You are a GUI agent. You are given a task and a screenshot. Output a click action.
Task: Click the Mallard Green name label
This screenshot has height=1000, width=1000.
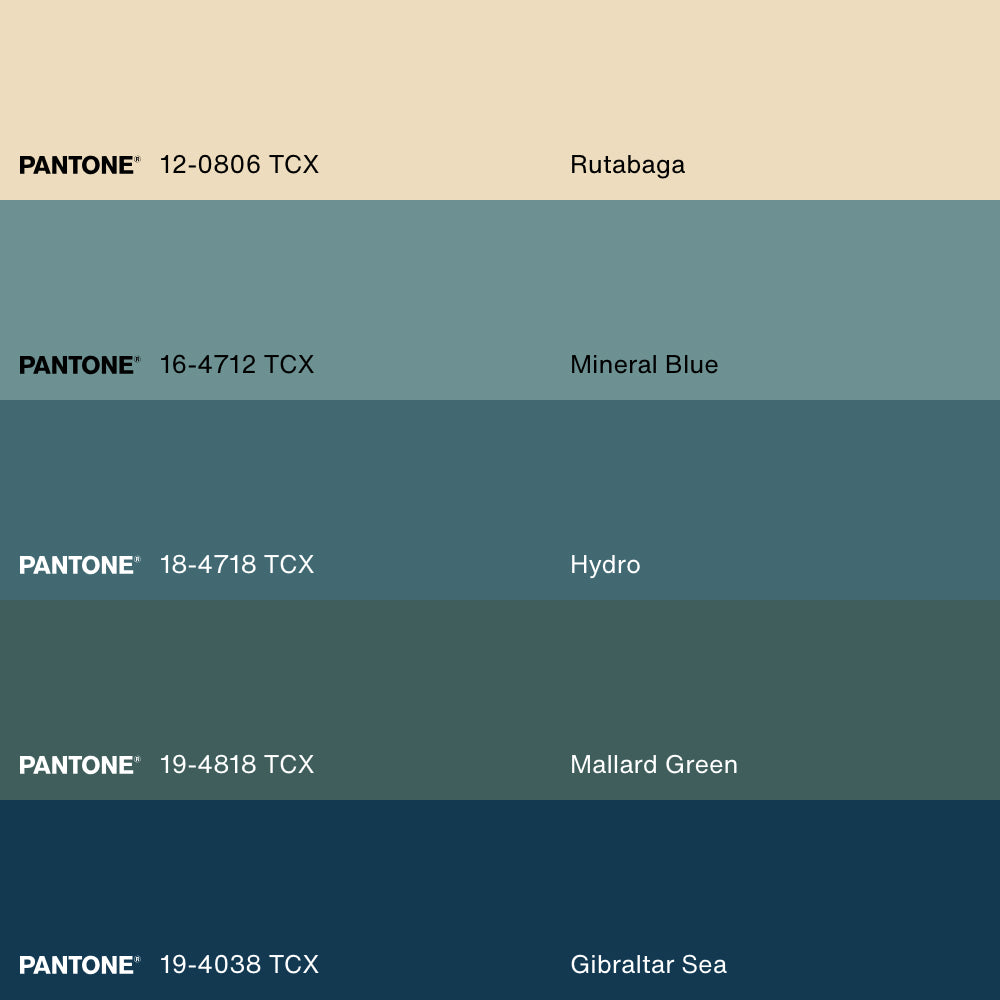pyautogui.click(x=654, y=765)
